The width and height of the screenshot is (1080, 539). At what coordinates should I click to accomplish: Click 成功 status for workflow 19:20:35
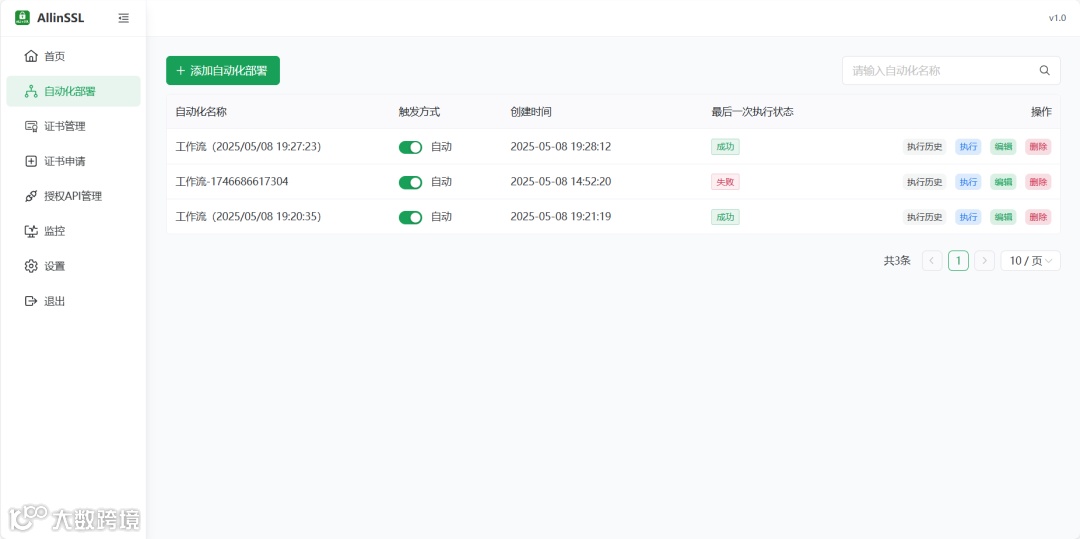click(x=725, y=217)
